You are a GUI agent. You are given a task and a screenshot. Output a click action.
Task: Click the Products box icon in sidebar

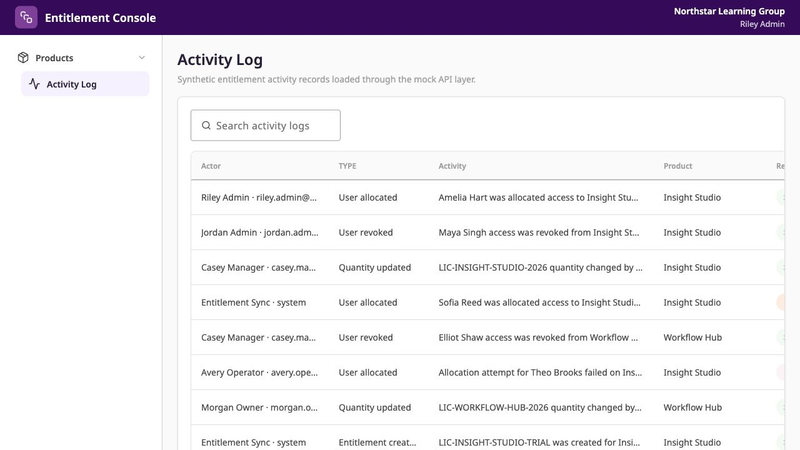tap(23, 58)
